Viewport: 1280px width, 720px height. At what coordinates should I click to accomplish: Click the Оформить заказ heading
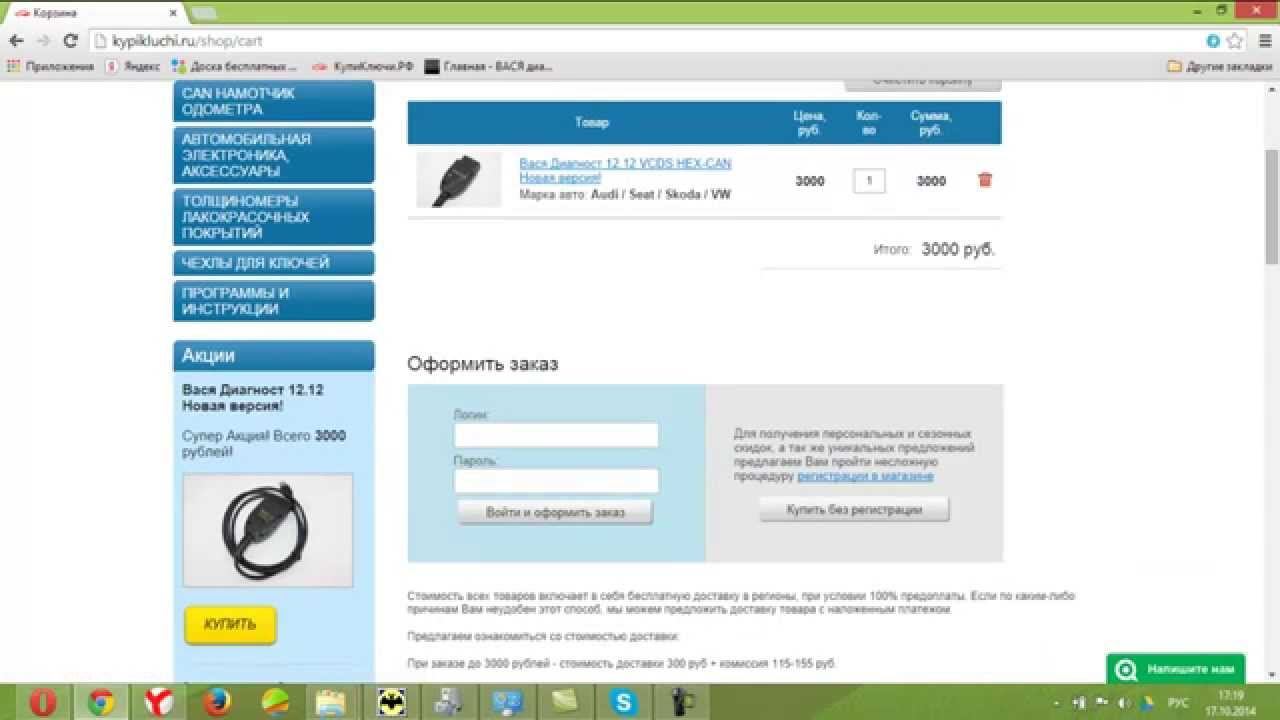[482, 364]
